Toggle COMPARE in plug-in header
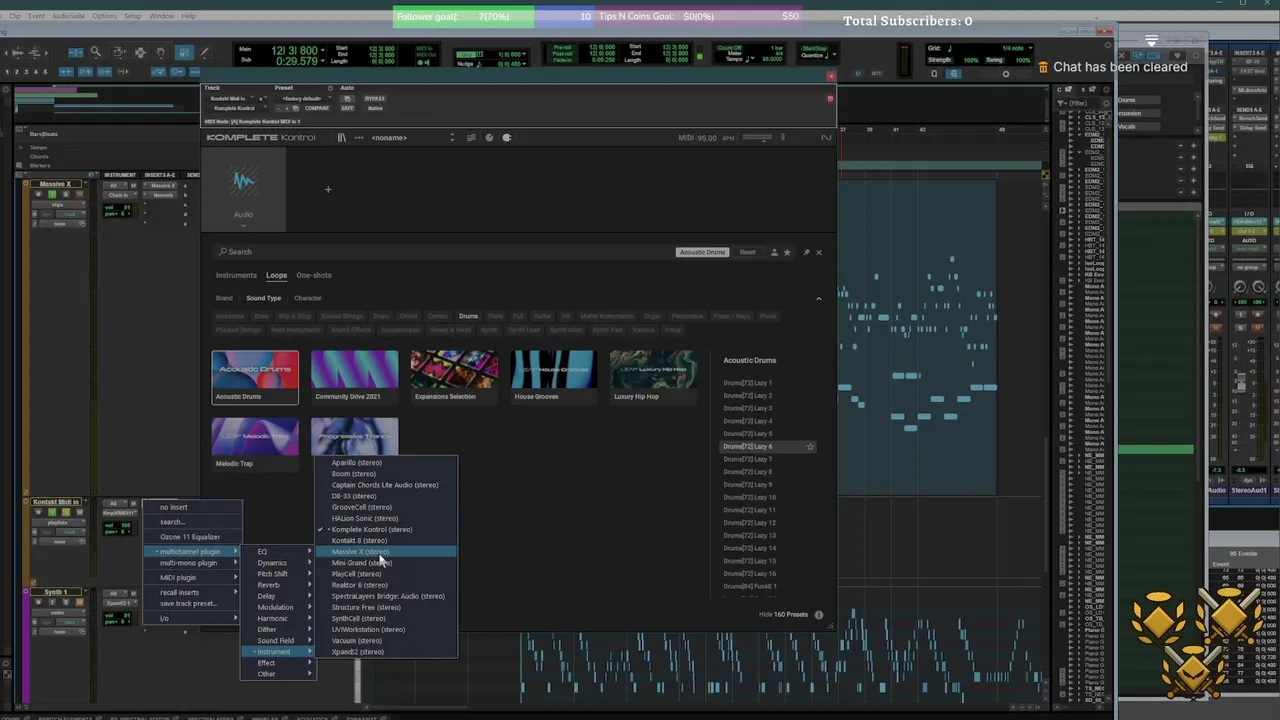The width and height of the screenshot is (1280, 720). (x=317, y=108)
